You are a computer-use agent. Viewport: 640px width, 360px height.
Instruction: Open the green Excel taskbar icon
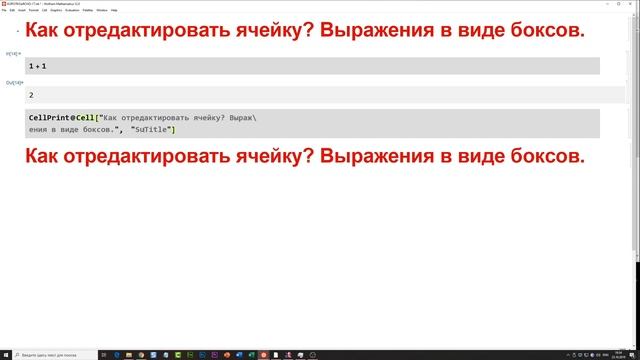251,355
